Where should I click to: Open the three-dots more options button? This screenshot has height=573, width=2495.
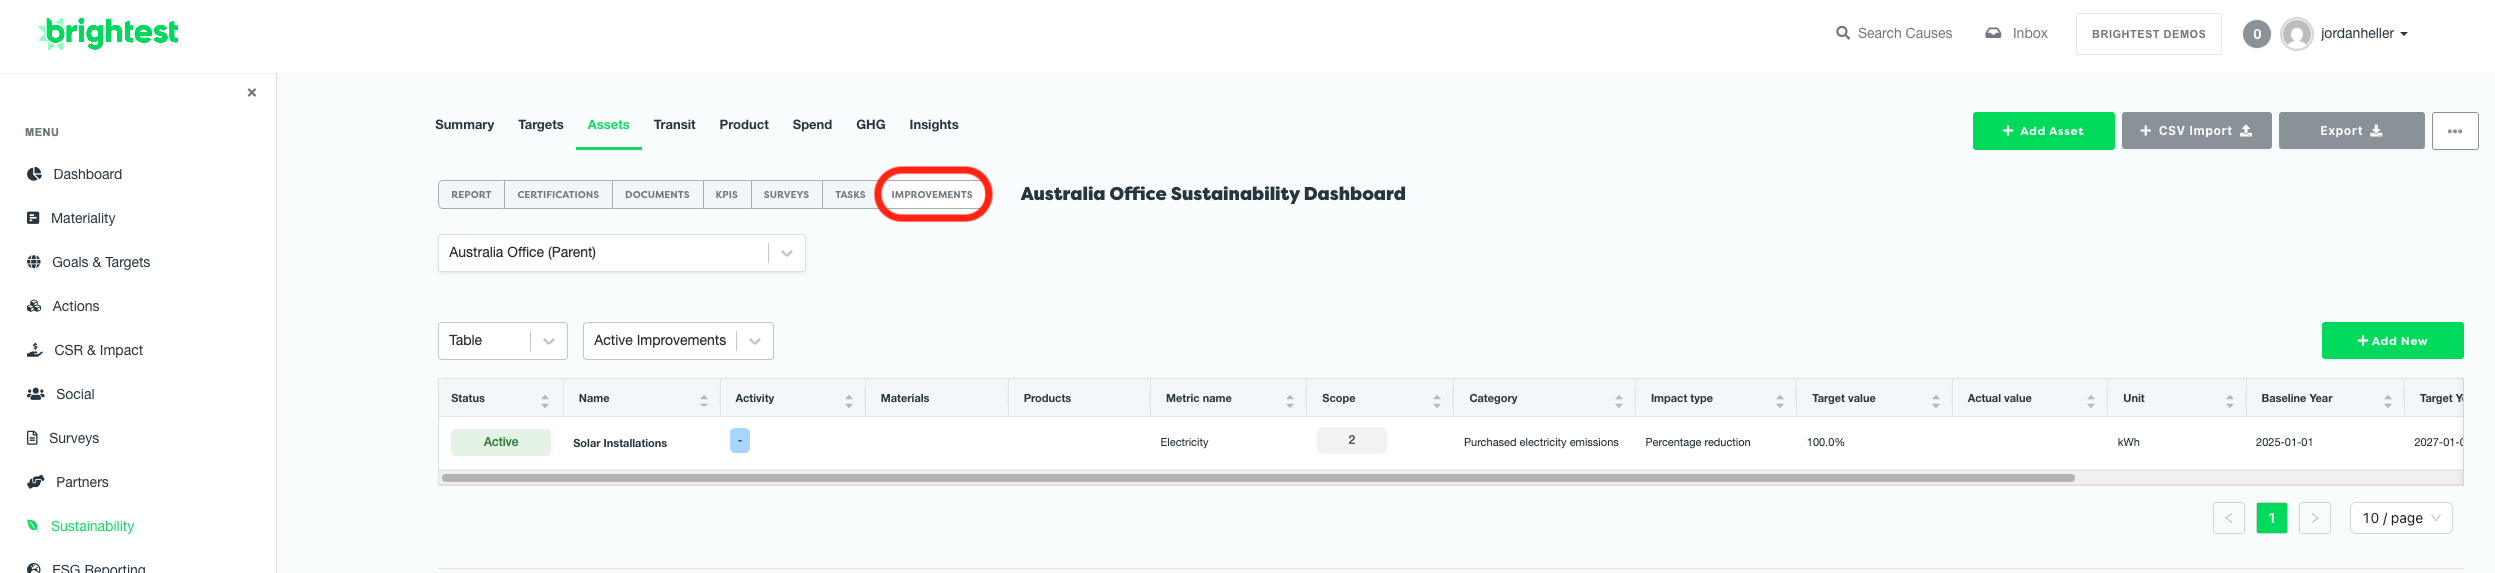click(2455, 131)
